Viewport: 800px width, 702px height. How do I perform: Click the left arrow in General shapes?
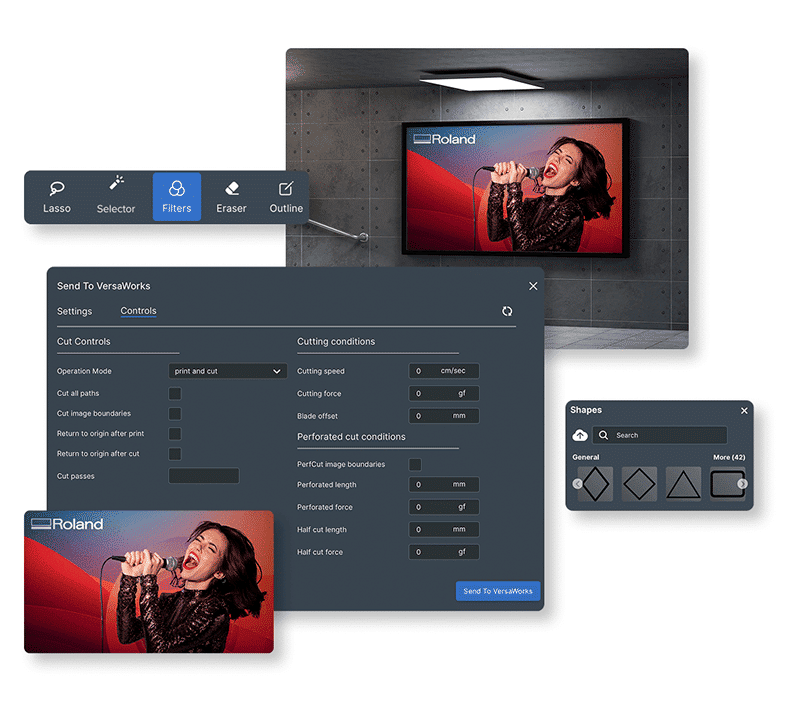coord(577,483)
